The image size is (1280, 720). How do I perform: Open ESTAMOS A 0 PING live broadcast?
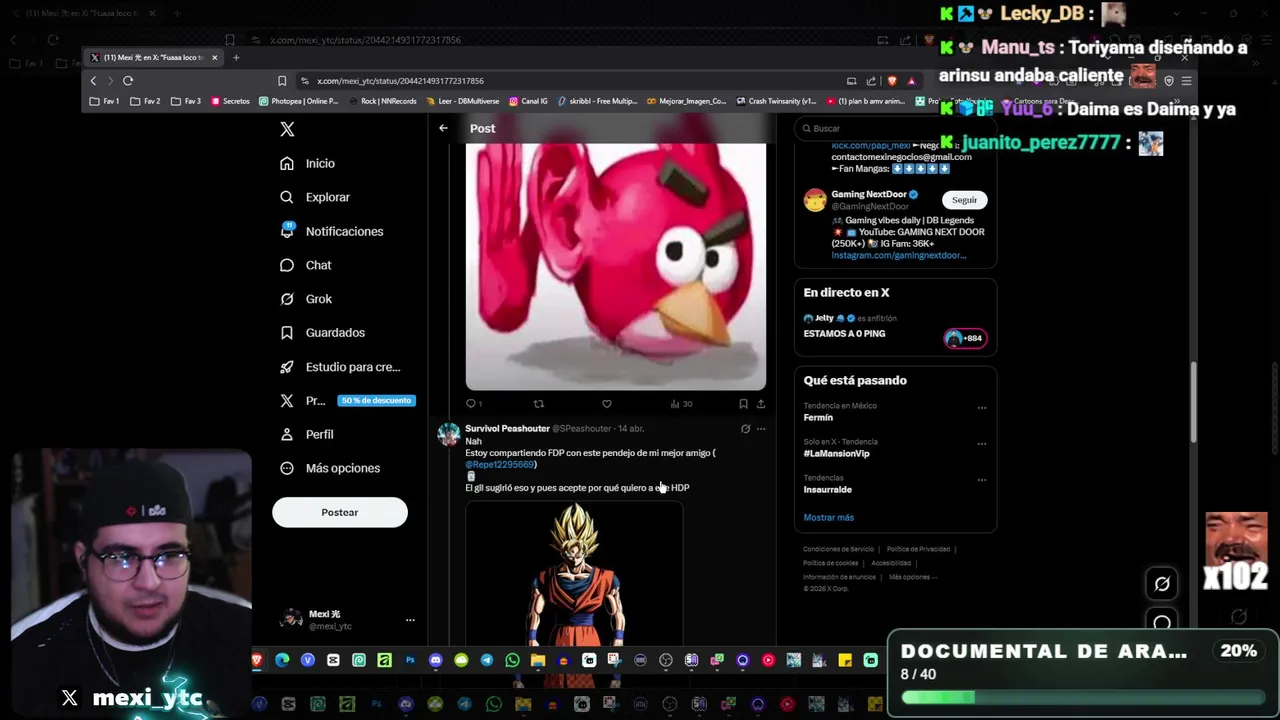844,334
